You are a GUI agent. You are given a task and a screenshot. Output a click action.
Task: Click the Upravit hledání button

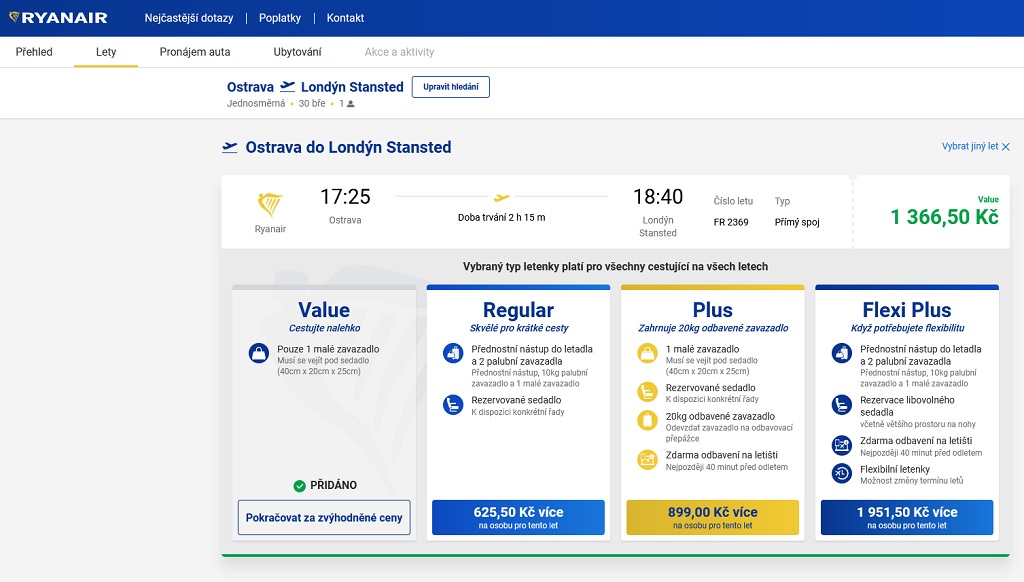click(x=451, y=87)
